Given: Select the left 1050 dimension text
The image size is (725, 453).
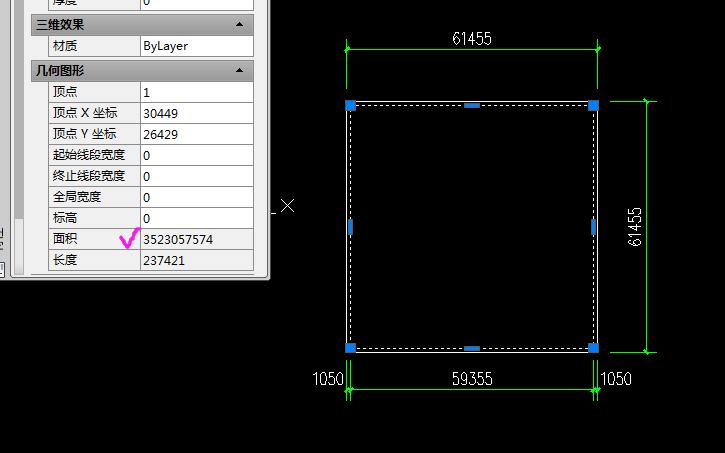Looking at the screenshot, I should 328,379.
